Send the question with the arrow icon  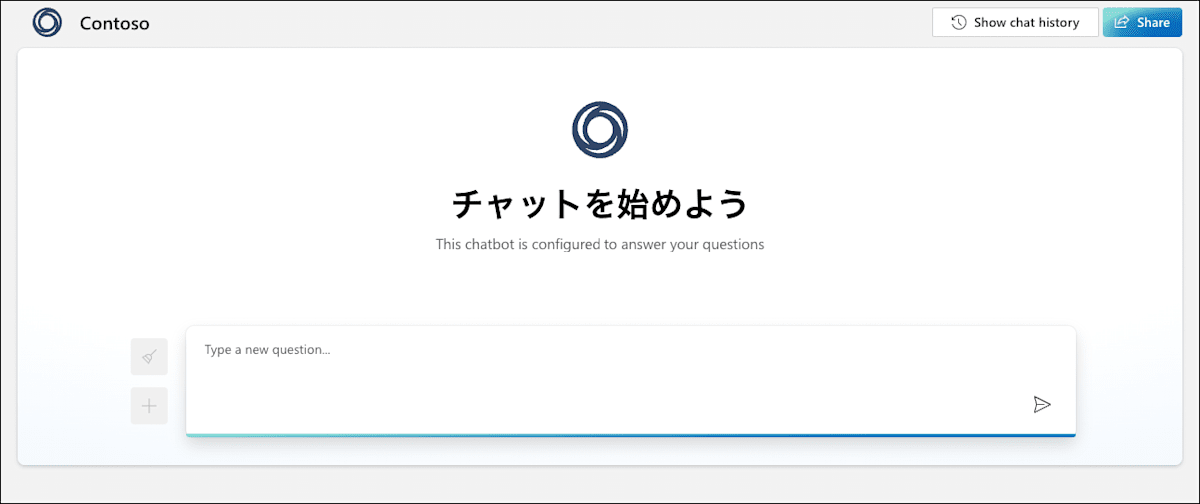pos(1042,404)
